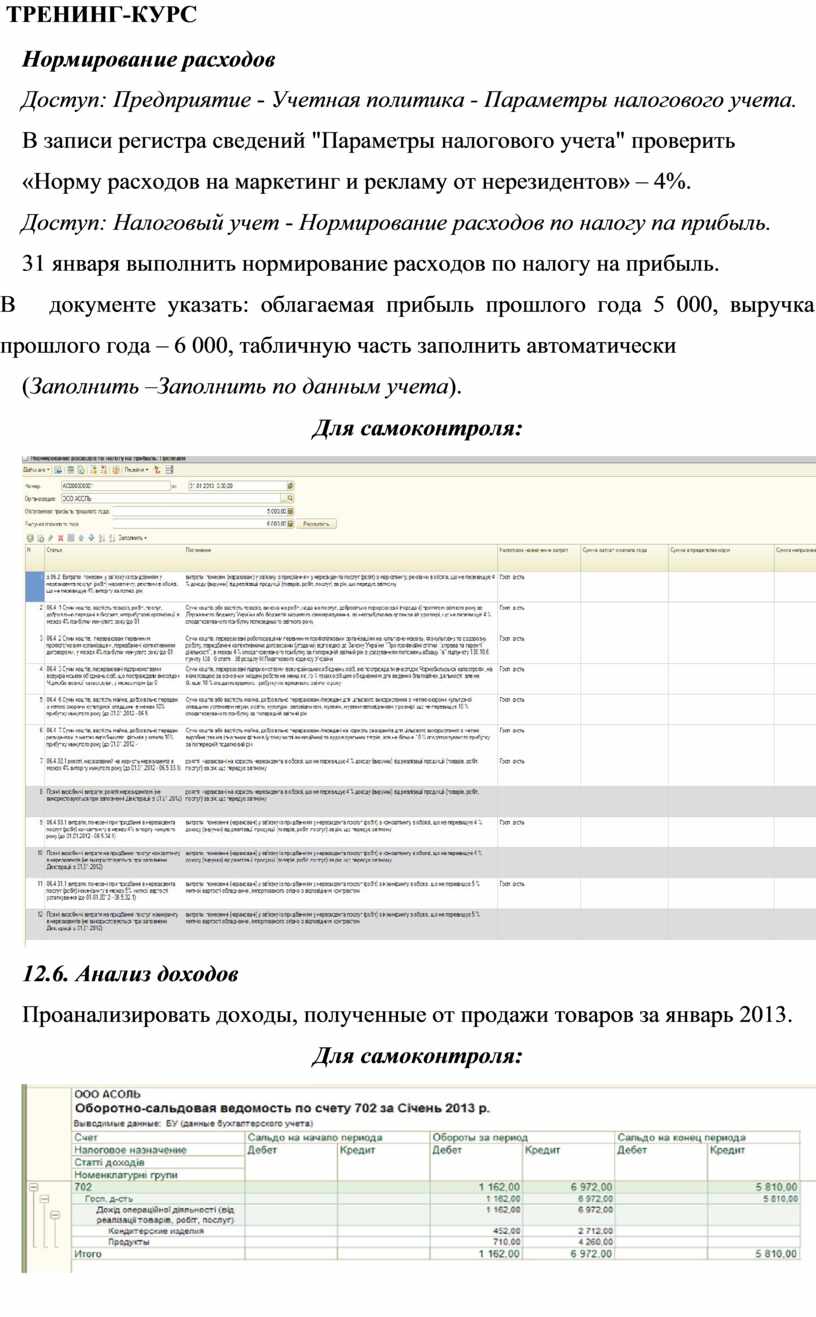The width and height of the screenshot is (816, 1317).
Task: Open the organization selection lookup
Action: click(x=290, y=497)
